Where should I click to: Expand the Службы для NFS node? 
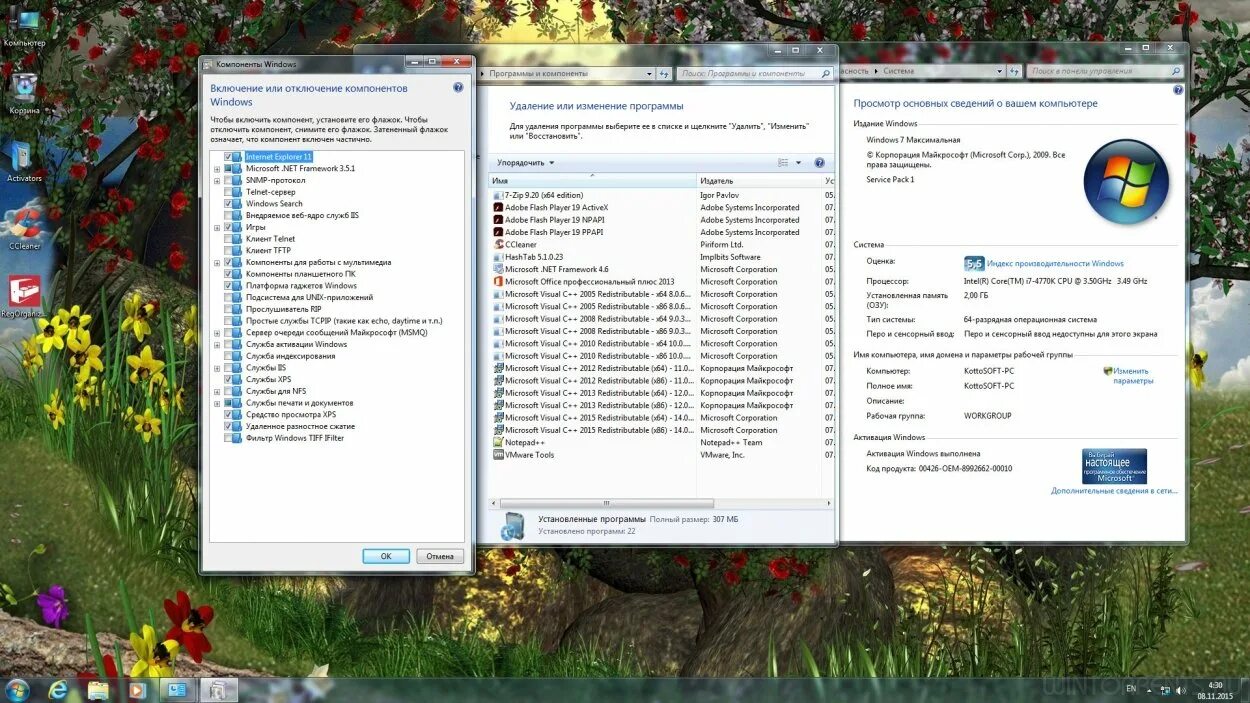tap(217, 391)
